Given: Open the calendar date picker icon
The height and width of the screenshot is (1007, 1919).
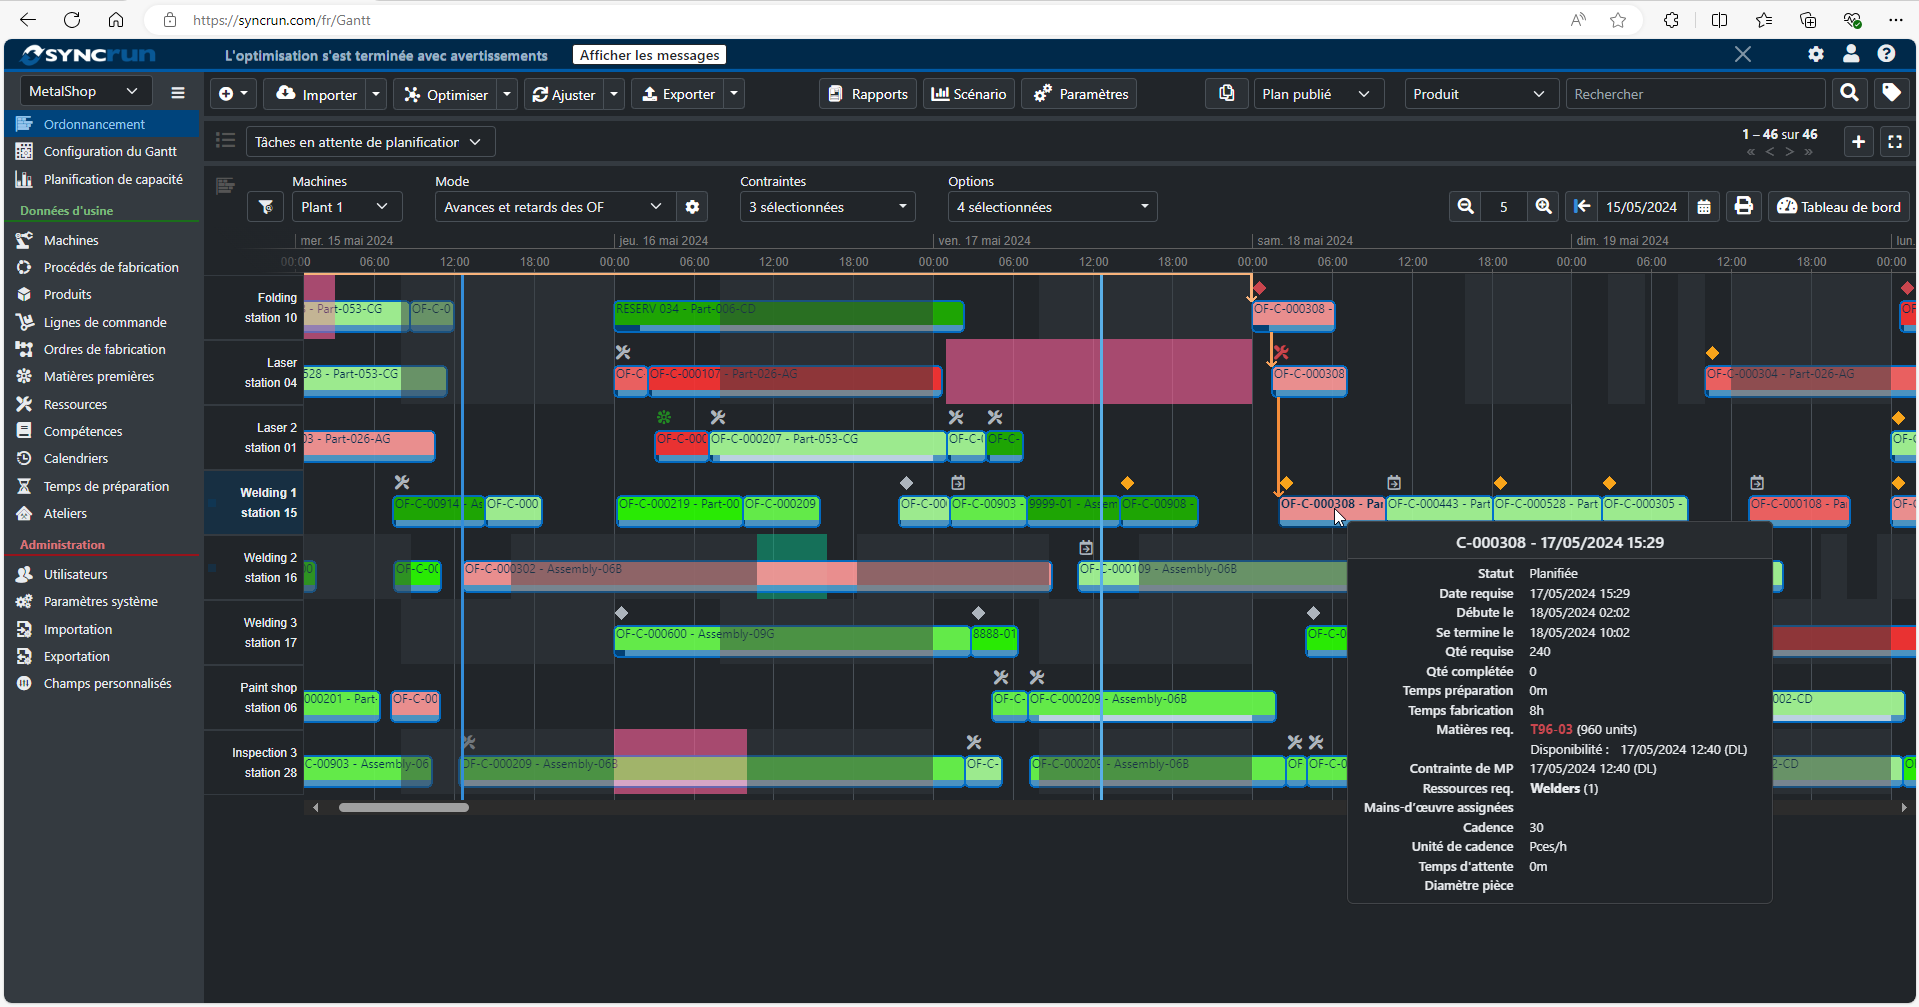Looking at the screenshot, I should click(1704, 207).
